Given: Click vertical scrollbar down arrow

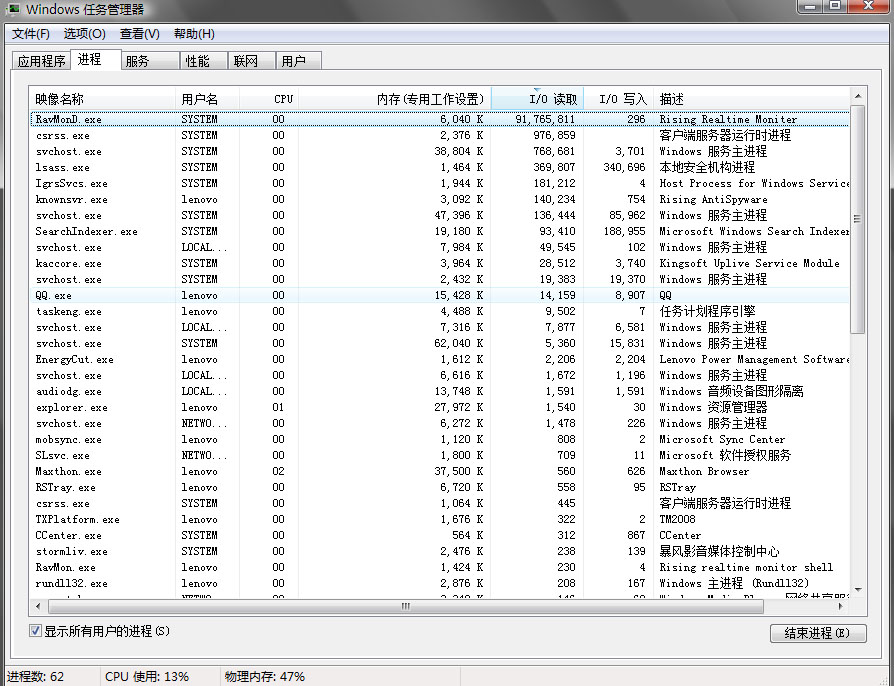Looking at the screenshot, I should 858,590.
